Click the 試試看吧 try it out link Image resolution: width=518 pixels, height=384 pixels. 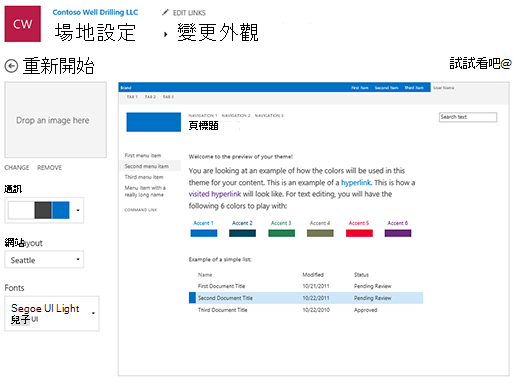(480, 63)
